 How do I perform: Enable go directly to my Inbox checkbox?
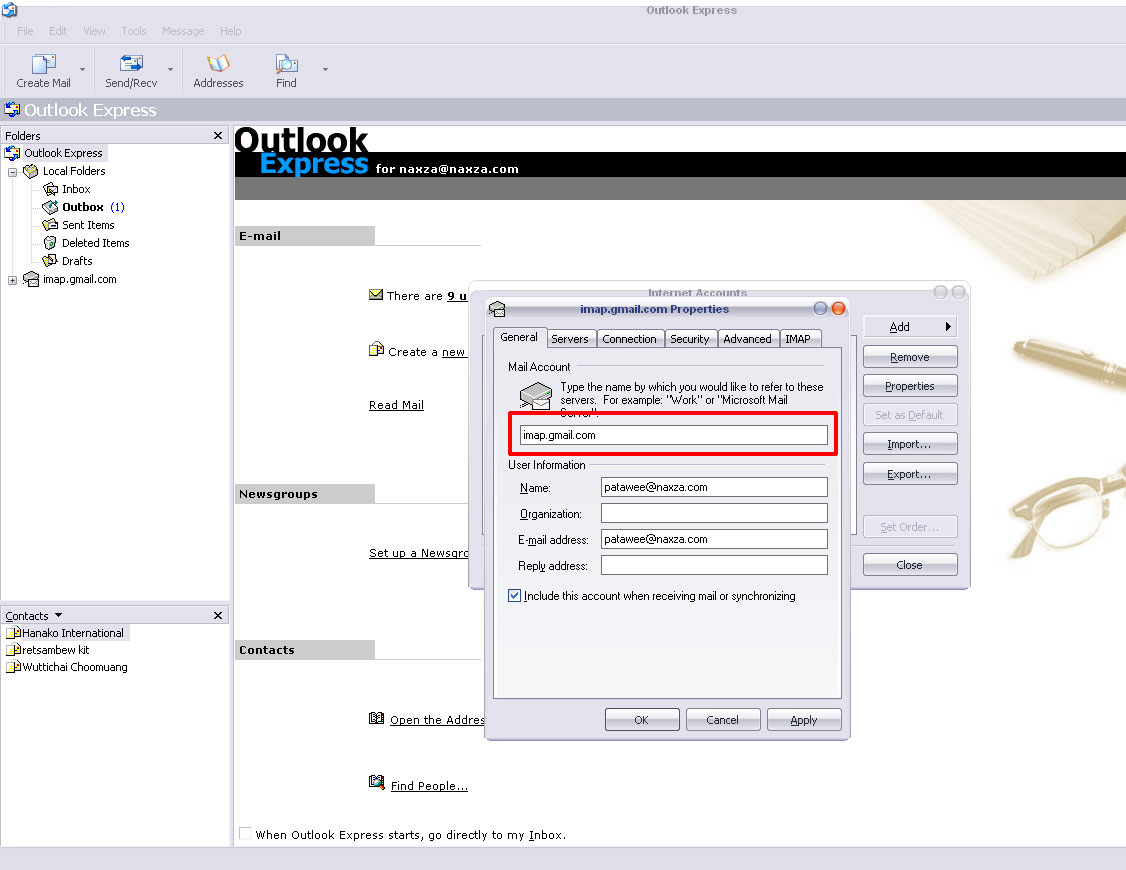245,833
